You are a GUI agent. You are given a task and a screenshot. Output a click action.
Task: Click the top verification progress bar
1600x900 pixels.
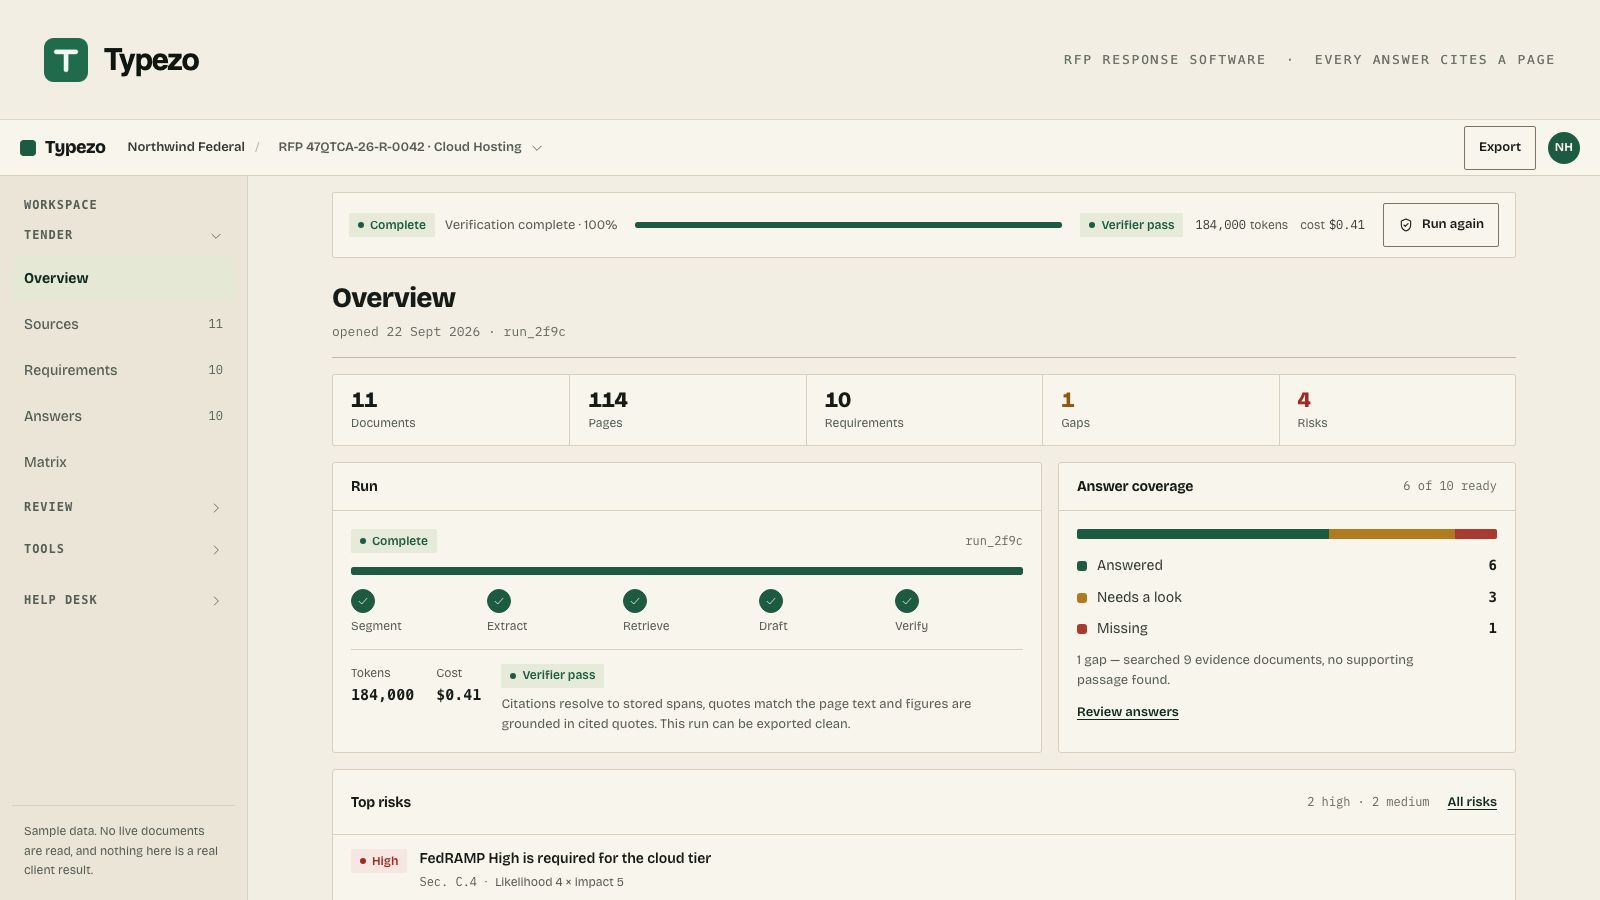[x=848, y=225]
